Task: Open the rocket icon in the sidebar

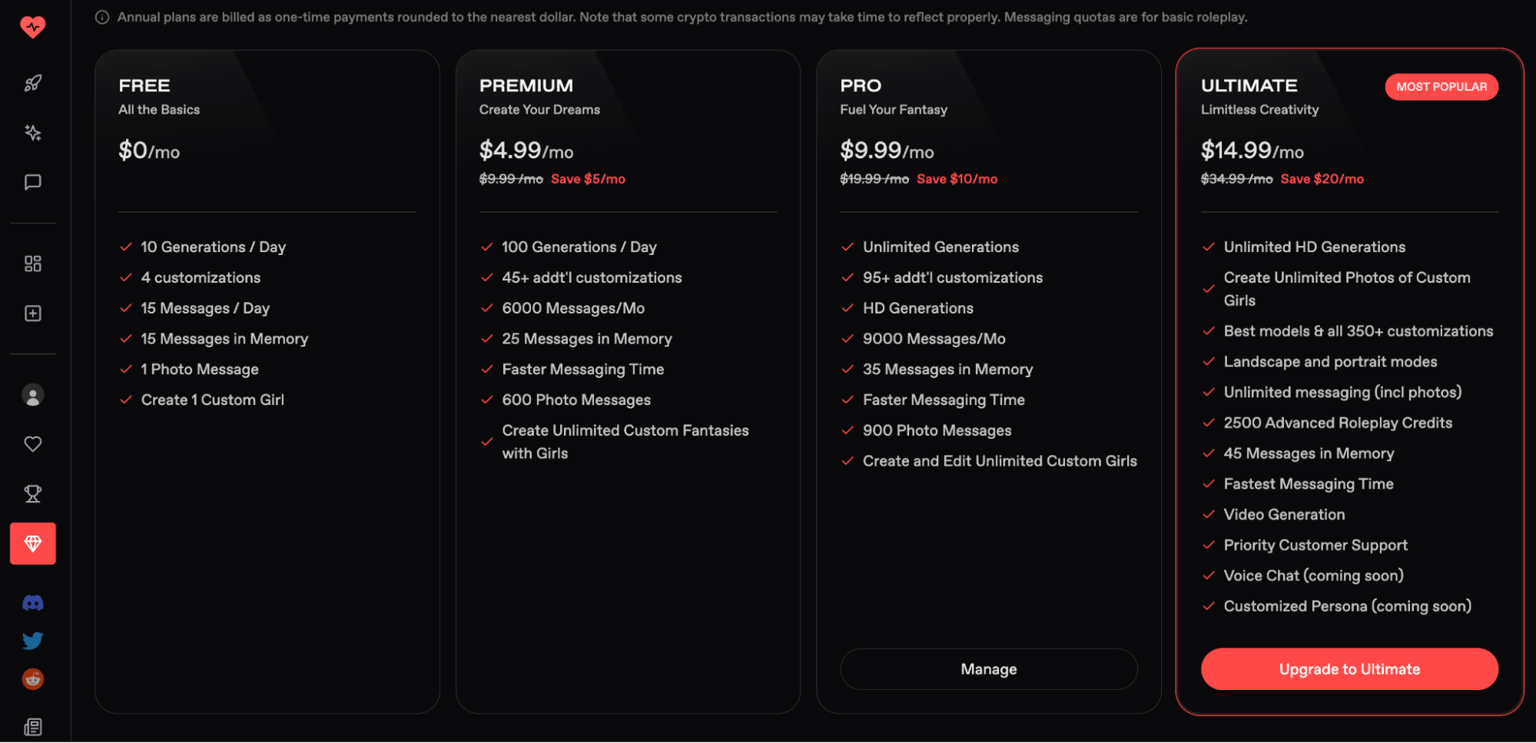Action: click(x=33, y=83)
